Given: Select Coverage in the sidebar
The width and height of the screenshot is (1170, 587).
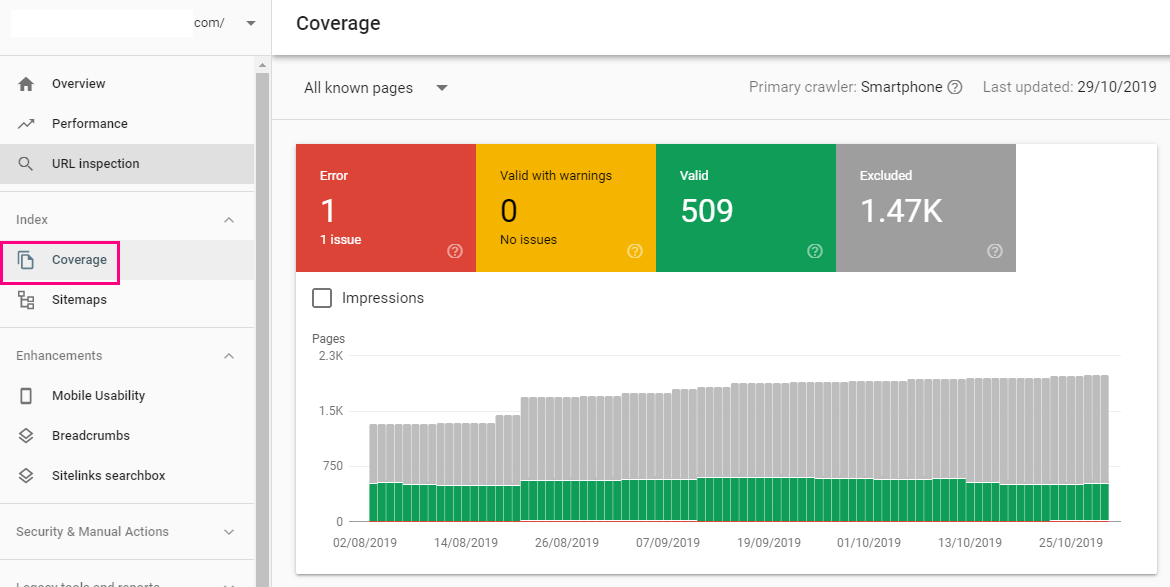Looking at the screenshot, I should coord(127,260).
